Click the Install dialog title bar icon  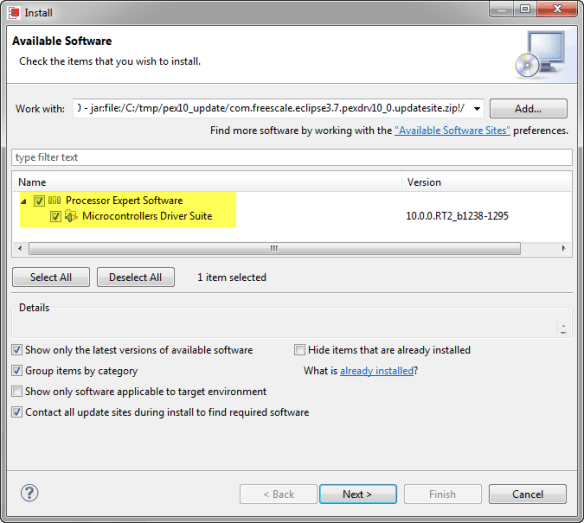pos(14,13)
